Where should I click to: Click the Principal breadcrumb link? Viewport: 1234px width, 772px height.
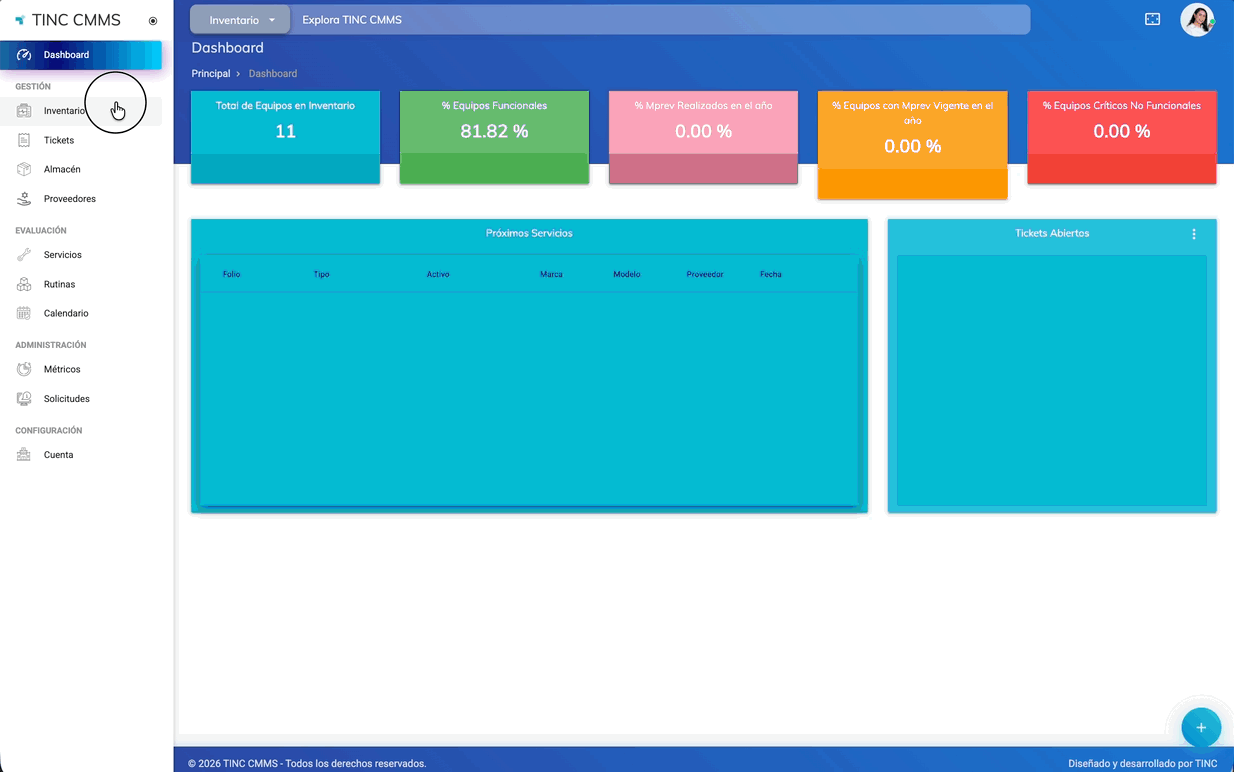211,74
